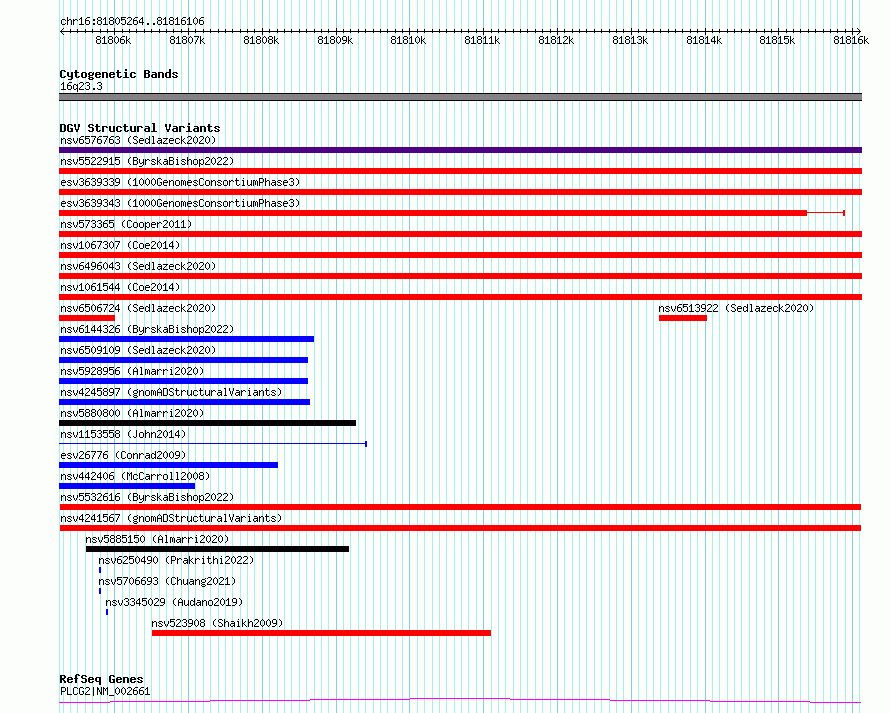
Task: Click the red nsv4241567 variant bar
Action: tap(460, 528)
